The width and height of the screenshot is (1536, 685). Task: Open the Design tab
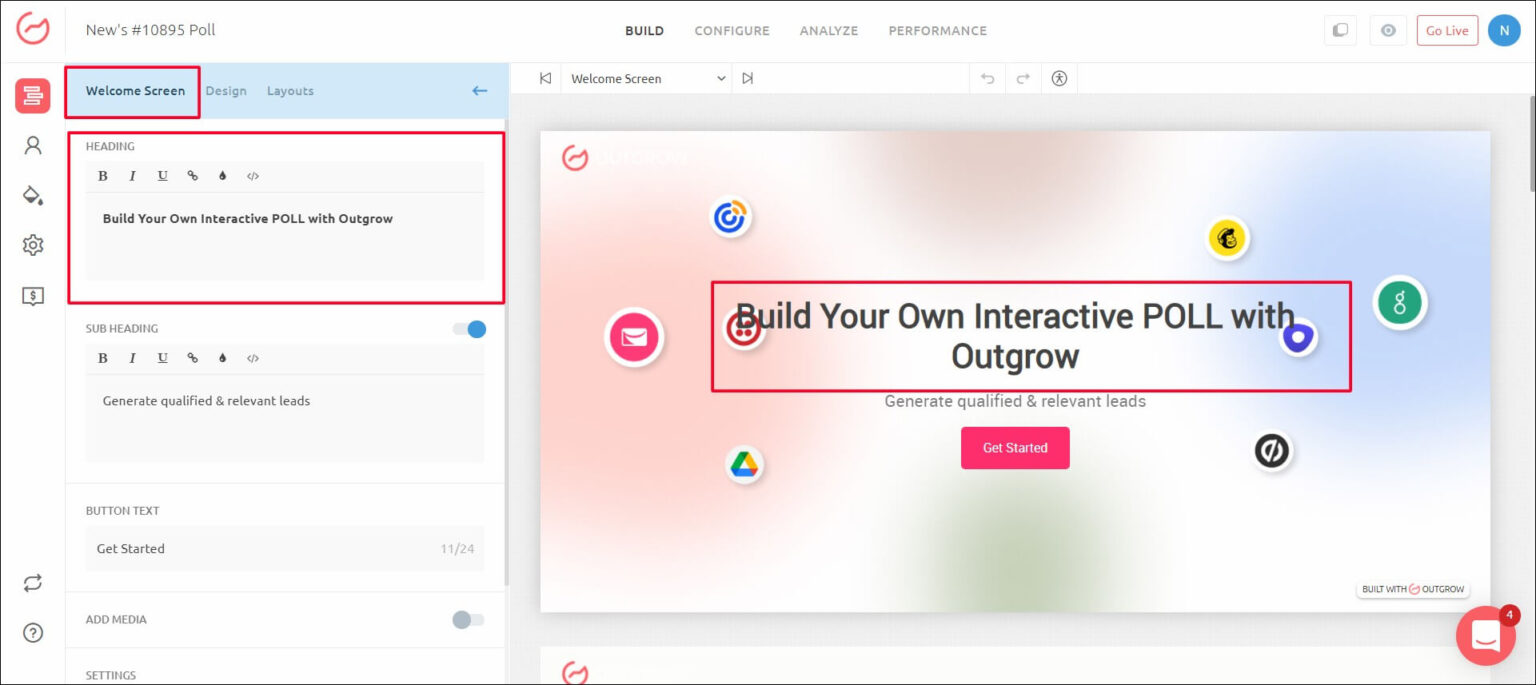point(226,91)
